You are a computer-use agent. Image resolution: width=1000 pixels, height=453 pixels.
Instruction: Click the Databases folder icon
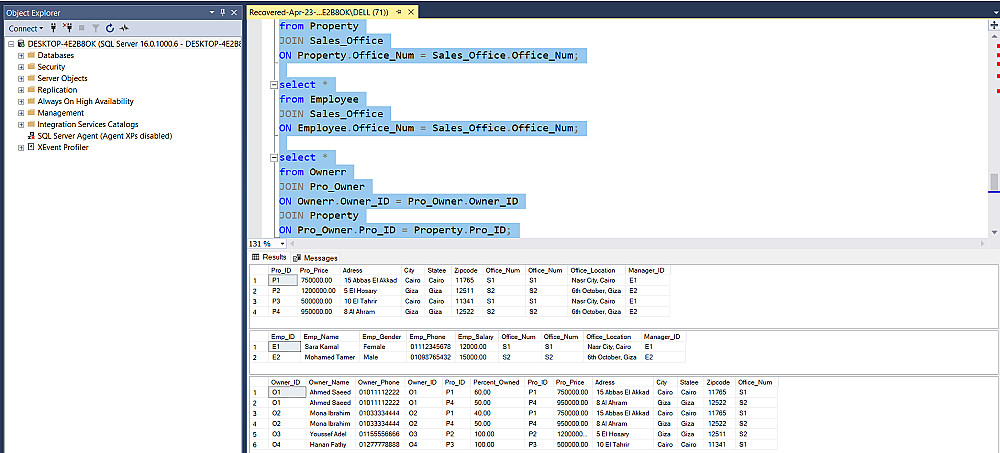[31, 56]
